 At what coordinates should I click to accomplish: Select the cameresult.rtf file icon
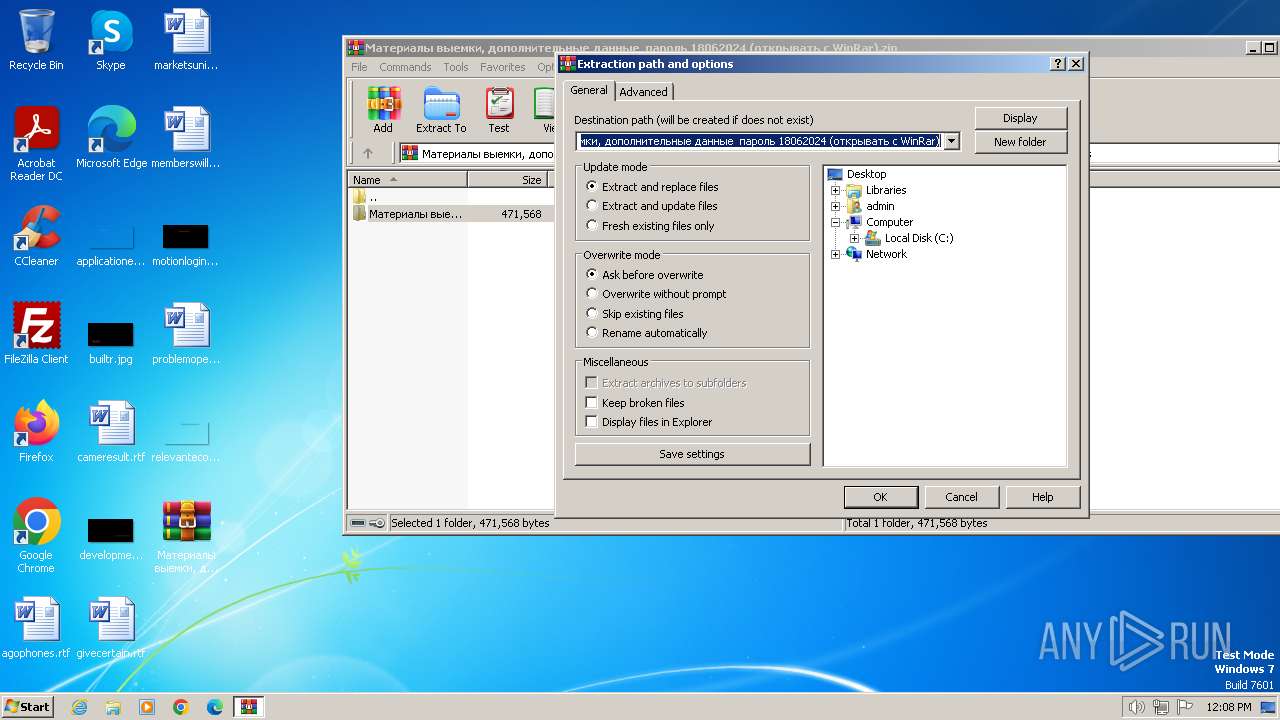(111, 432)
